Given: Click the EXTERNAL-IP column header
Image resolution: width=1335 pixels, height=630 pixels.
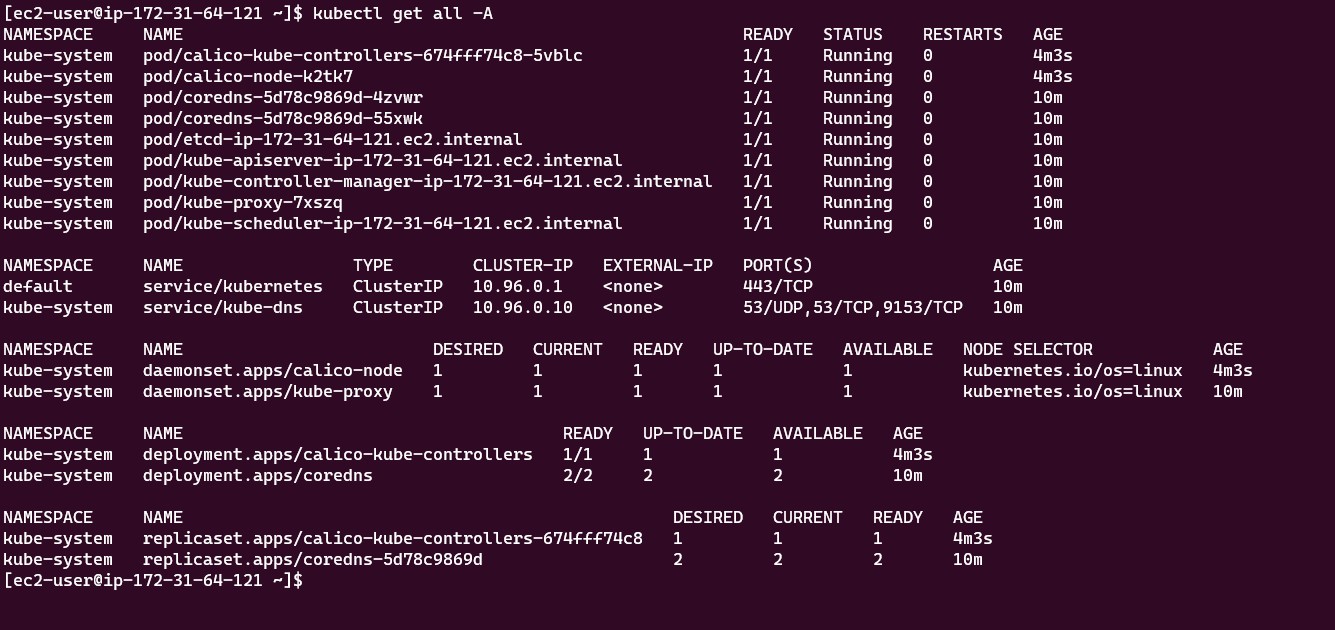Looking at the screenshot, I should 658,265.
